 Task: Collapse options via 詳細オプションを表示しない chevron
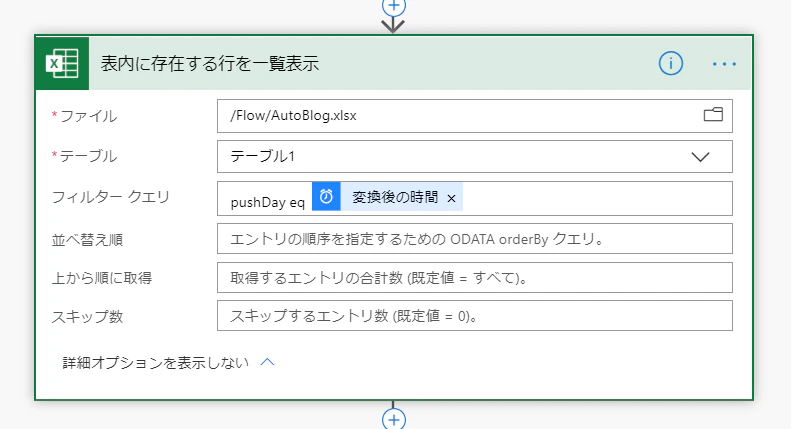pos(267,362)
